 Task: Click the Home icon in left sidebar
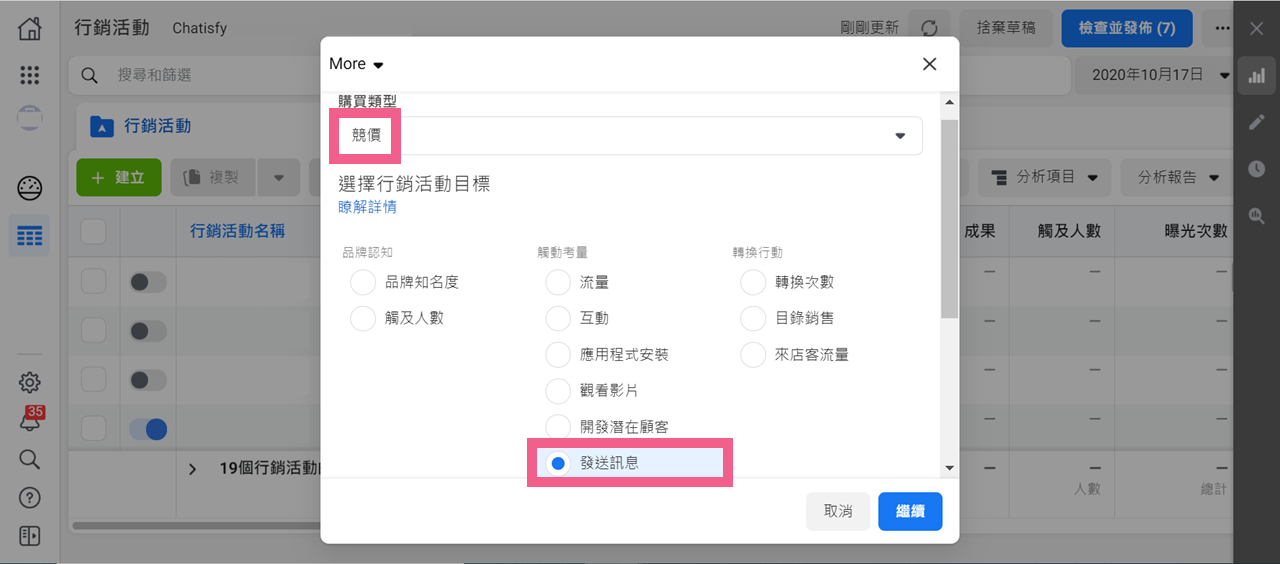click(30, 29)
